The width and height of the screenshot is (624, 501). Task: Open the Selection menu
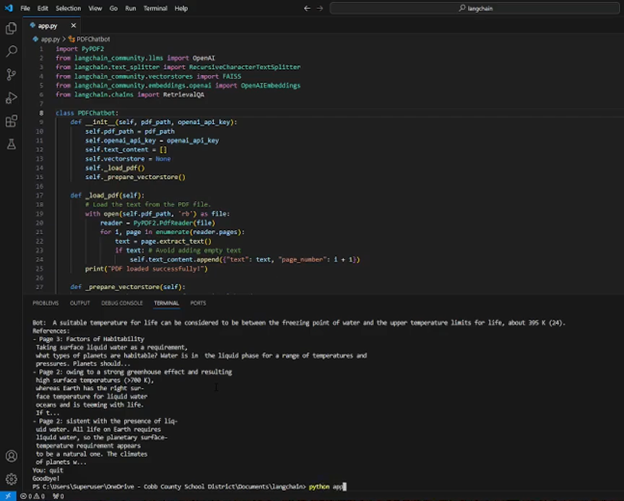click(68, 8)
